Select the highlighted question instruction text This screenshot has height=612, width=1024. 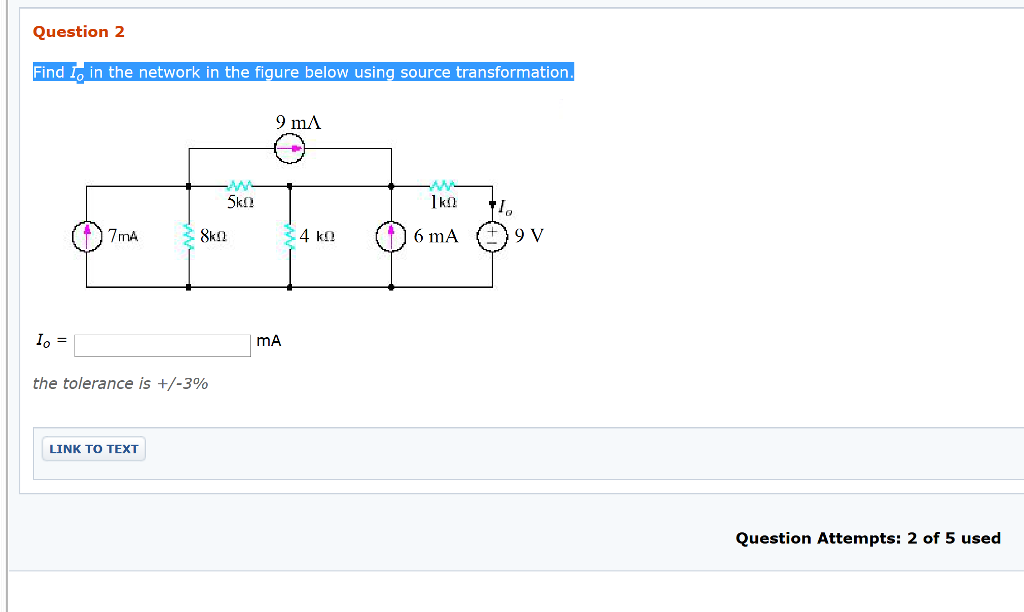pos(303,72)
